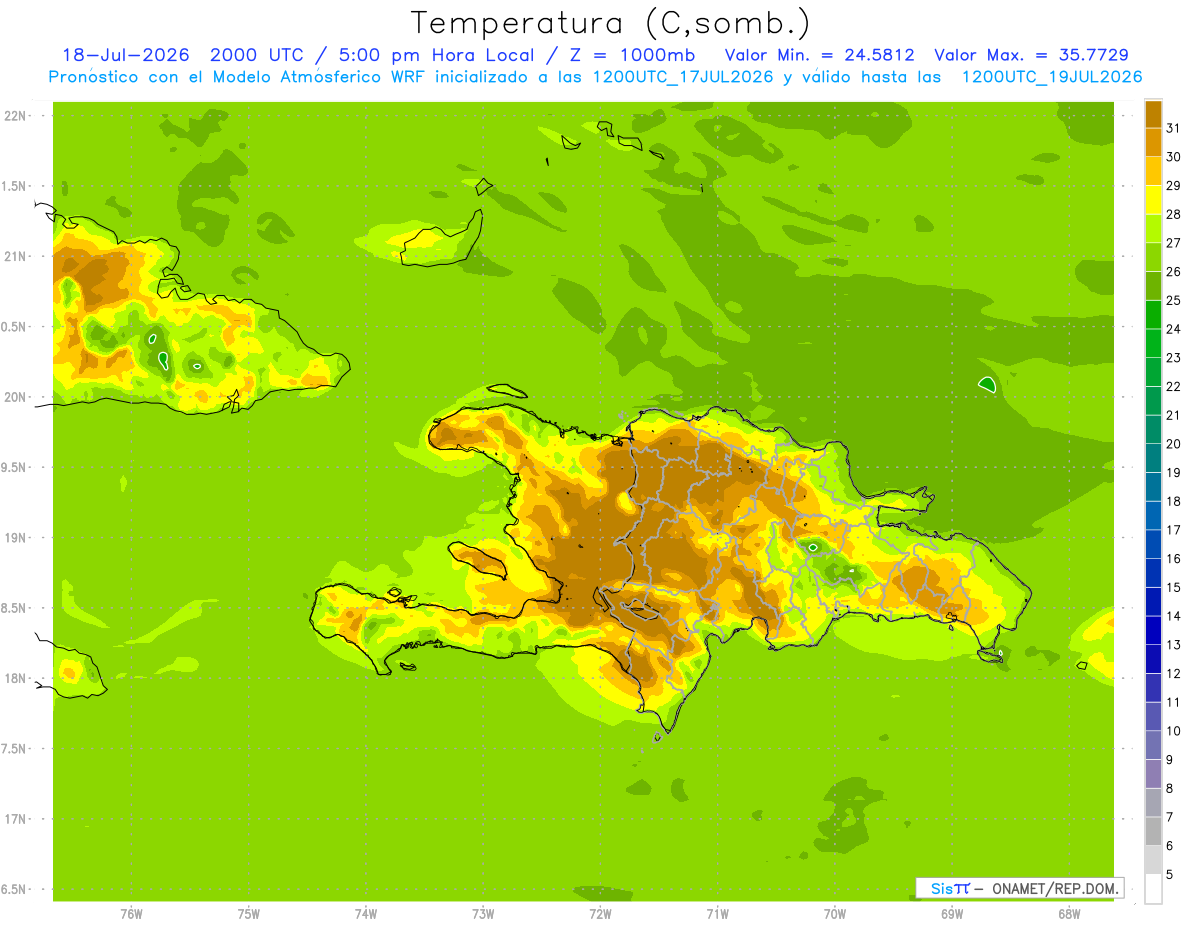
Task: Click the legend color band between 26 and 27
Action: [x=1153, y=256]
